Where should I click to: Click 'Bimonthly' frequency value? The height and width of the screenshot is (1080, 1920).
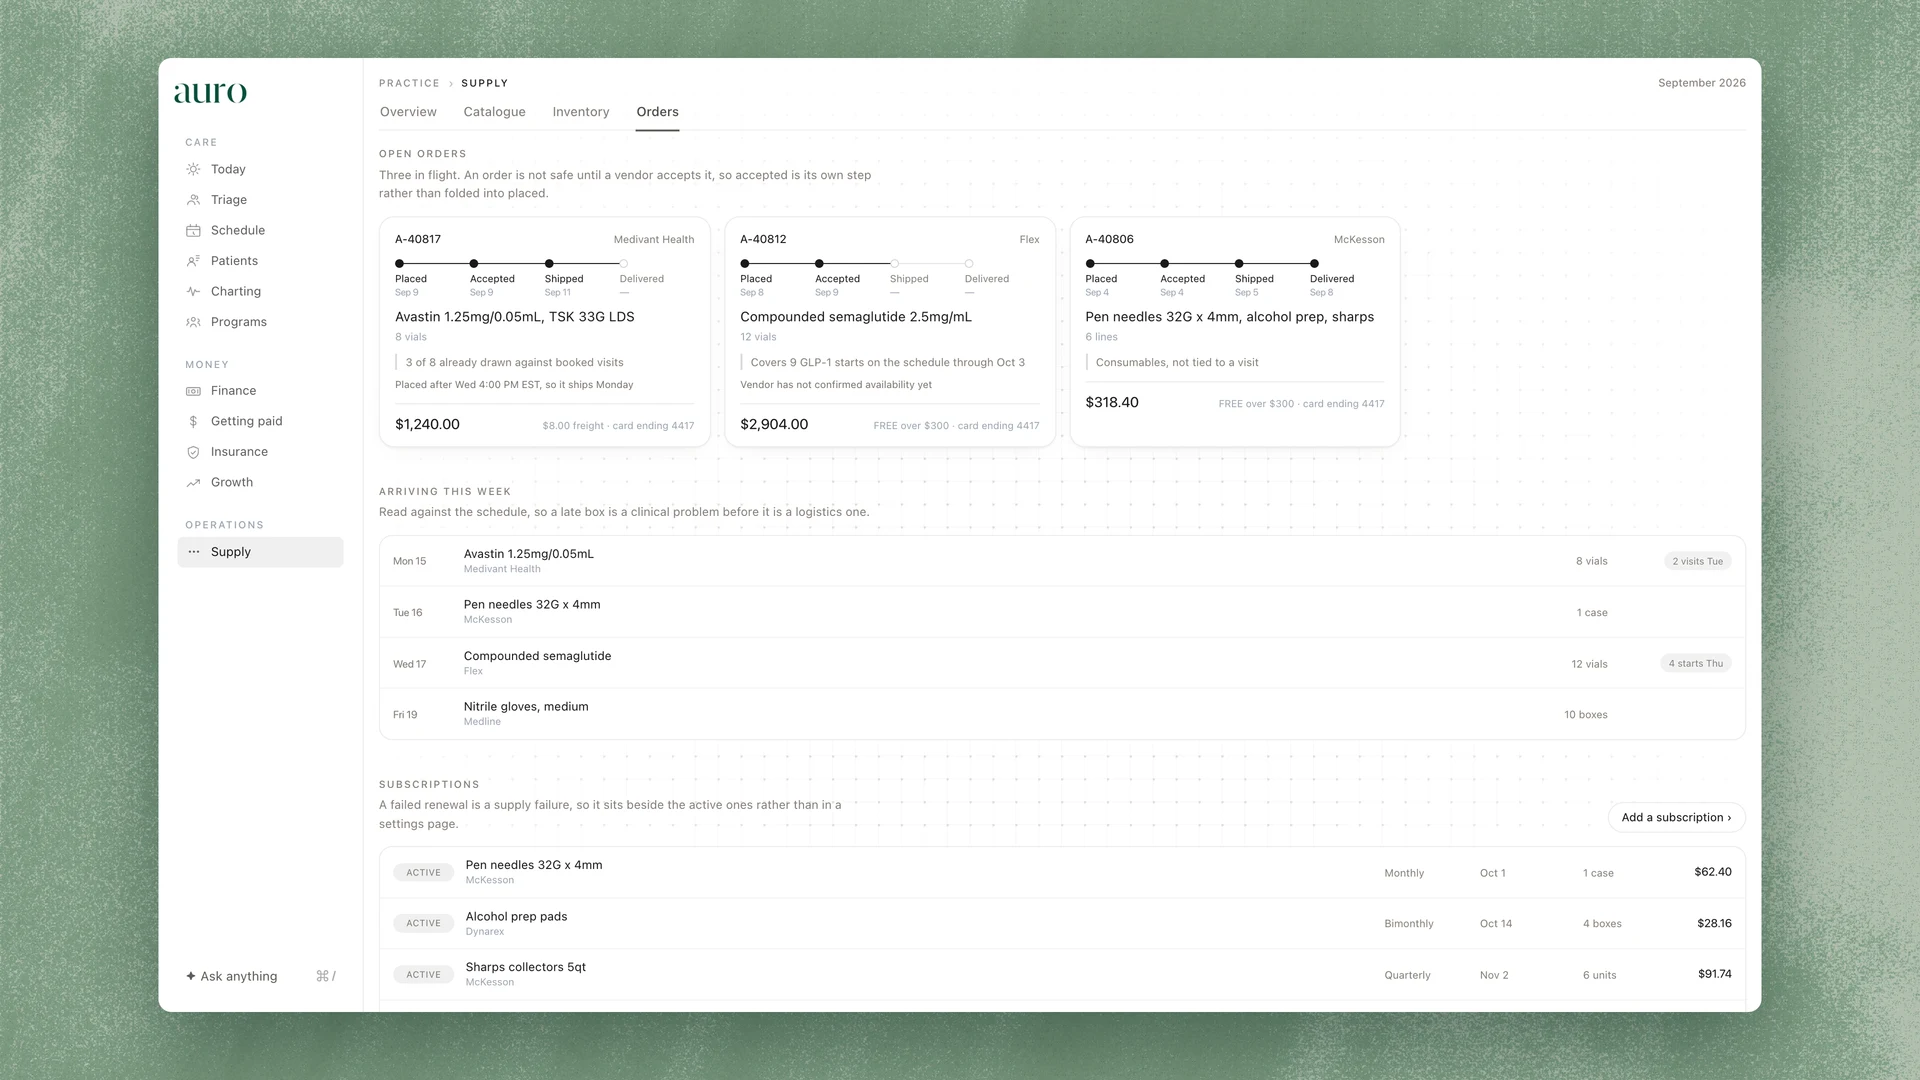[1408, 924]
